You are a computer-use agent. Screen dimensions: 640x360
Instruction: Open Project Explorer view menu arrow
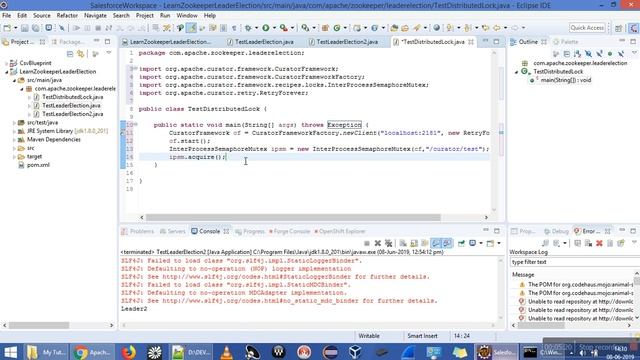(109, 53)
